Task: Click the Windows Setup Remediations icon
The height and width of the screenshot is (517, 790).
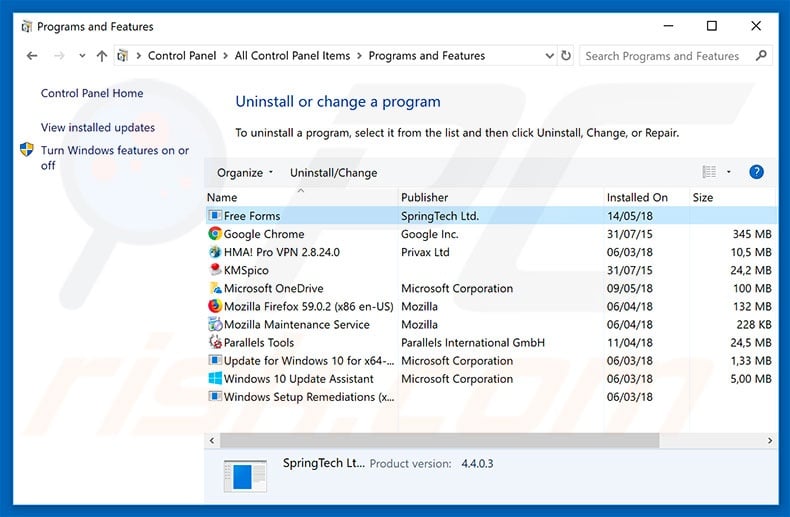Action: pos(215,397)
